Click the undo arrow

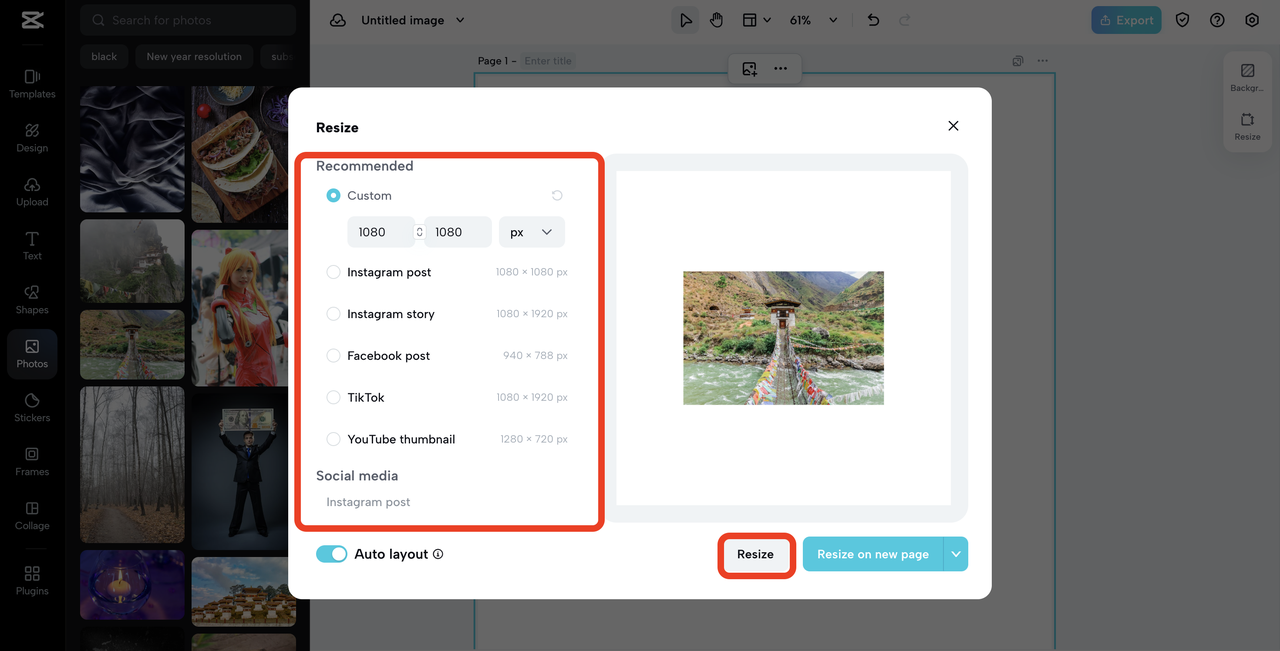[x=873, y=20]
